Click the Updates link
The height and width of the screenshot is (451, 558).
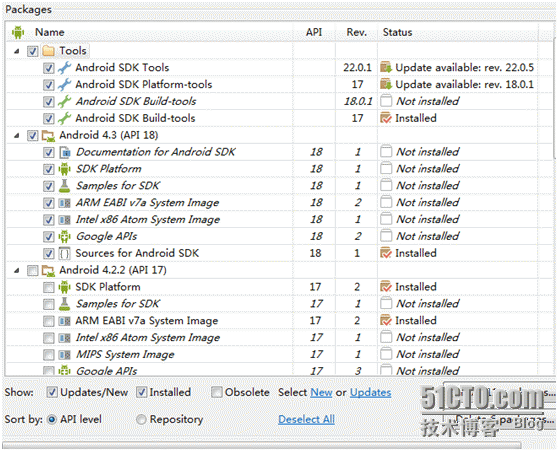coord(370,392)
